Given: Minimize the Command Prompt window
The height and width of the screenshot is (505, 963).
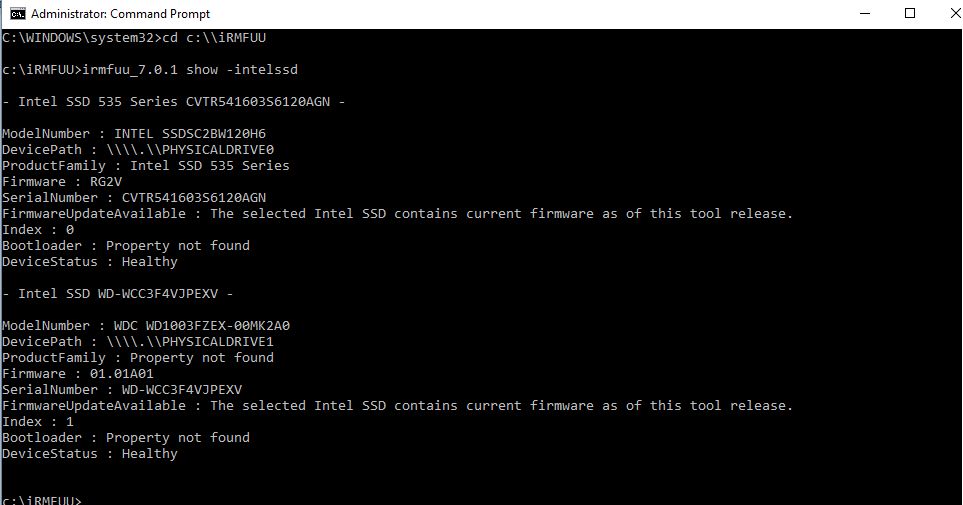Looking at the screenshot, I should (x=863, y=14).
